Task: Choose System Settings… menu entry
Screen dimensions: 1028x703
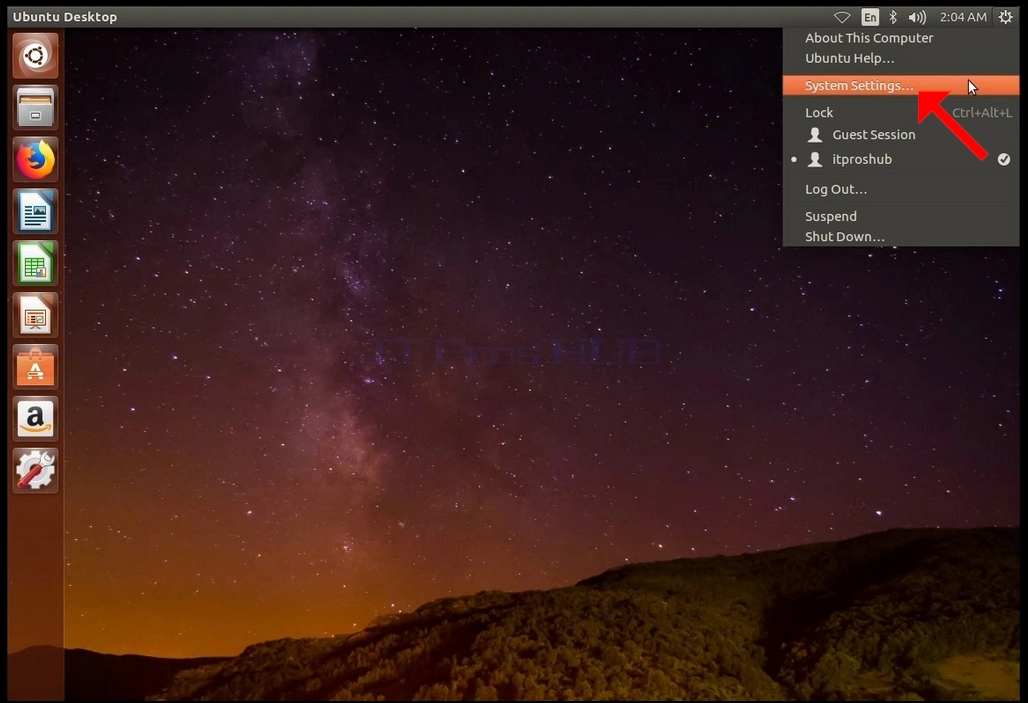Action: tap(901, 85)
